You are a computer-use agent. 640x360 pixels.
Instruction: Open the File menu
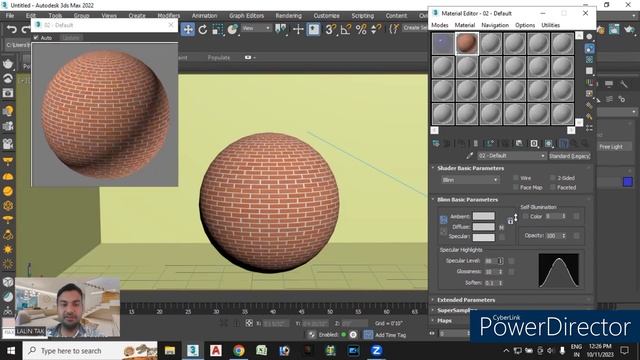10,16
